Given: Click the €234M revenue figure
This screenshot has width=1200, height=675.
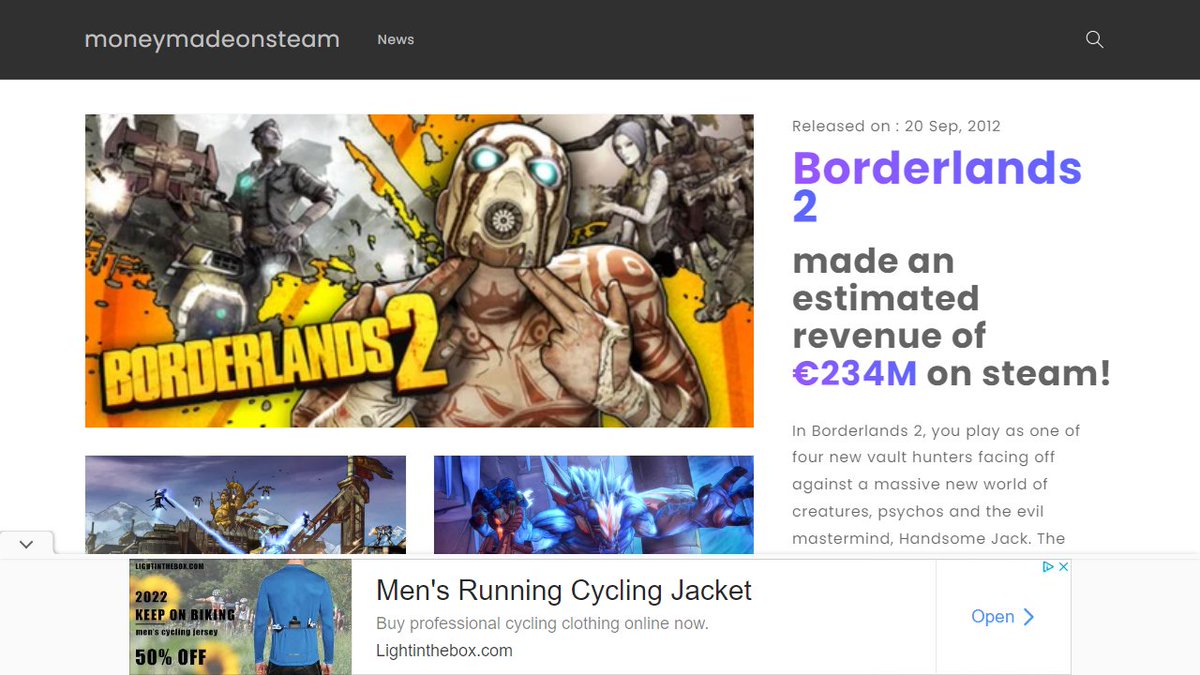Looking at the screenshot, I should (855, 373).
